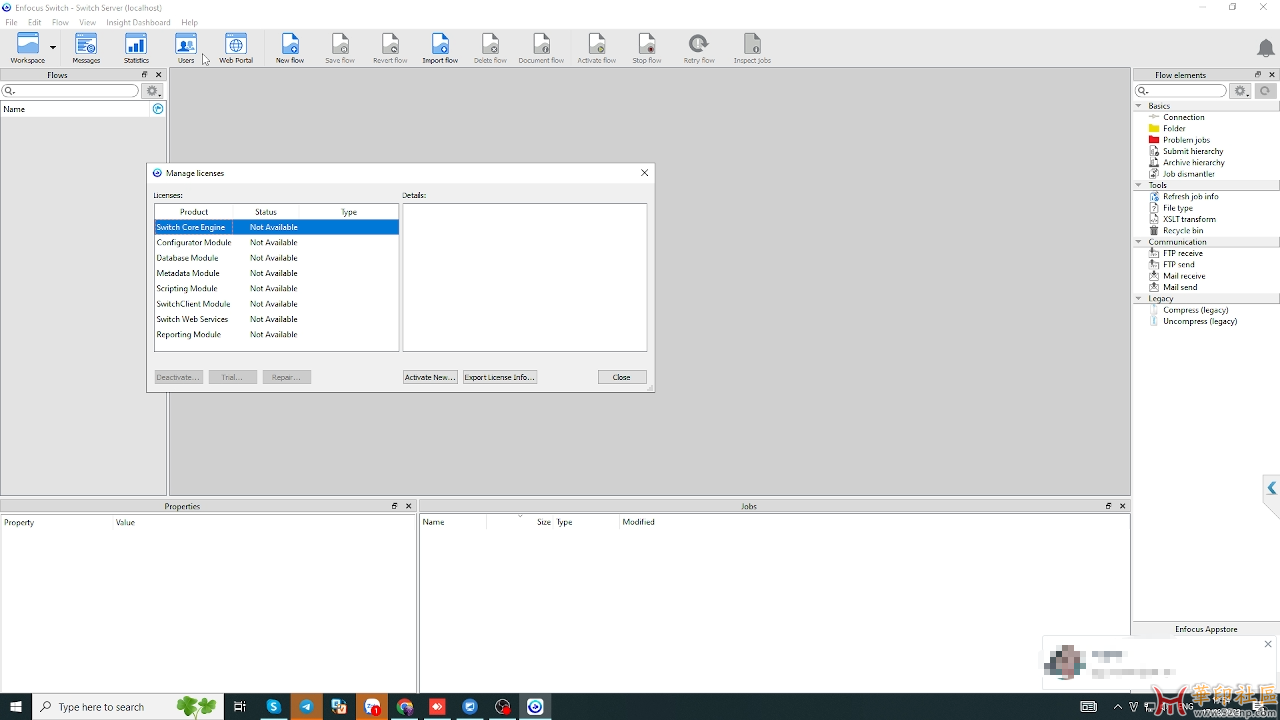Viewport: 1280px width, 720px height.
Task: Select Switch Core Engine license row
Action: pyautogui.click(x=276, y=227)
